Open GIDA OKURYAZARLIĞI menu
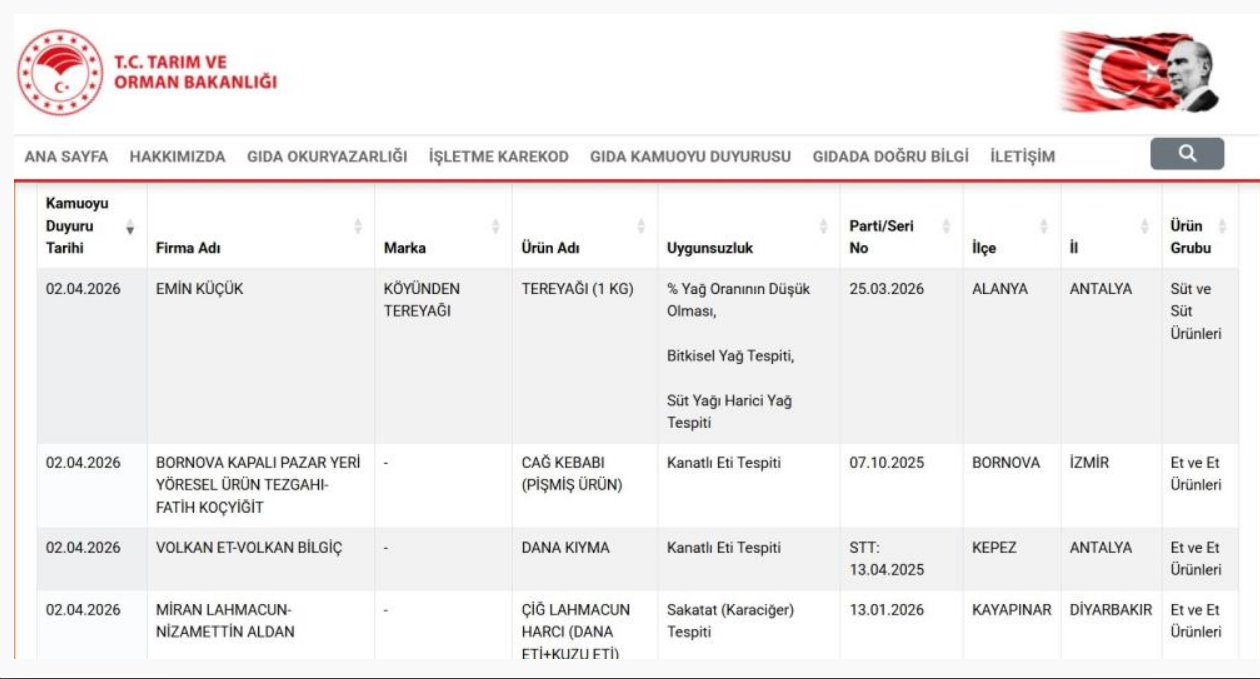Image resolution: width=1260 pixels, height=679 pixels. tap(327, 157)
